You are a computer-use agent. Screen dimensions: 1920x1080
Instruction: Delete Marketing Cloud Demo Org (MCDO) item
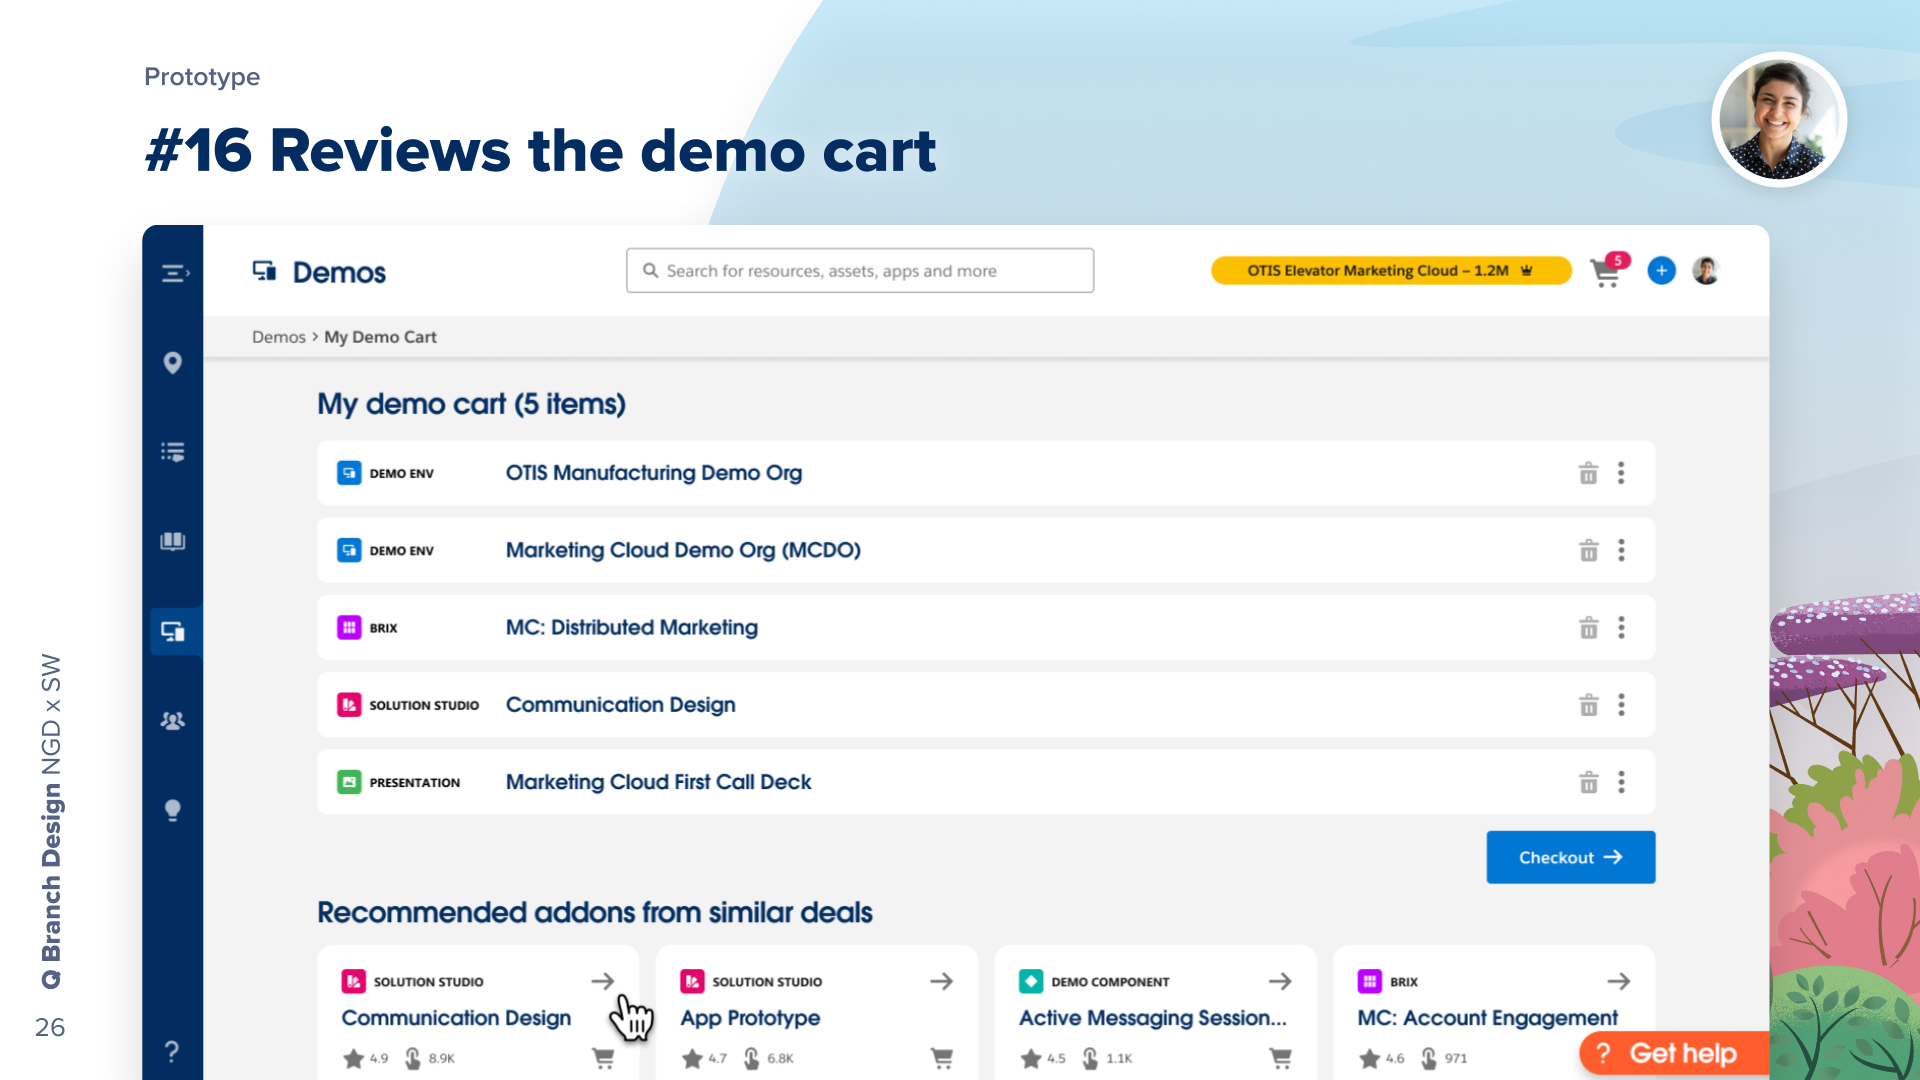[1588, 550]
